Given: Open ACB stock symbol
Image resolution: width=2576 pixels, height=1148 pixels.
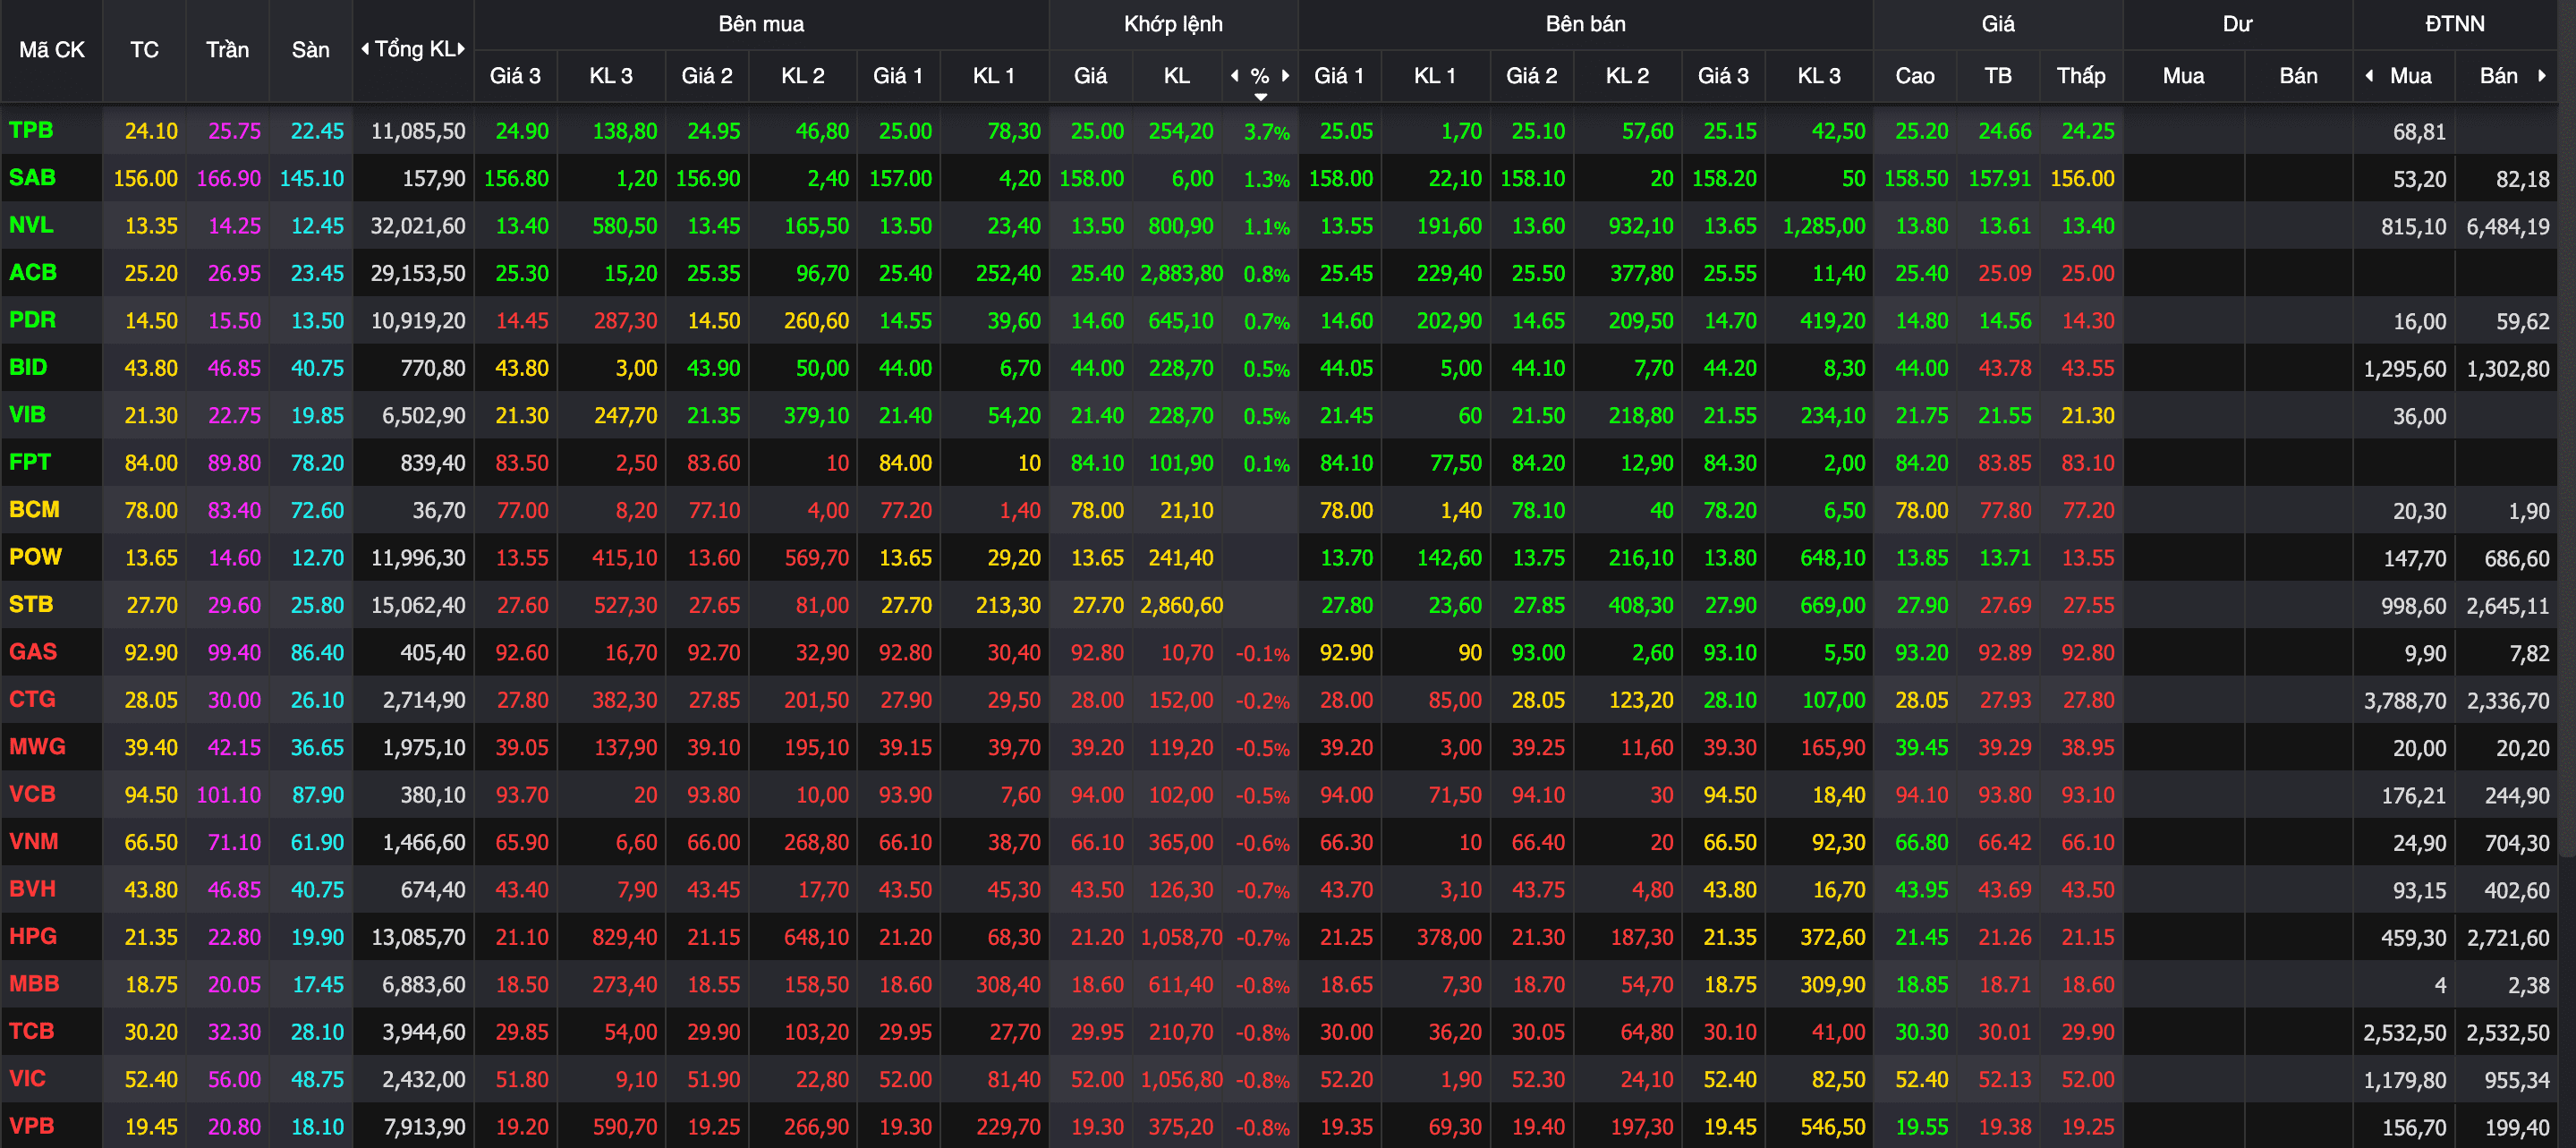Looking at the screenshot, I should tap(33, 273).
